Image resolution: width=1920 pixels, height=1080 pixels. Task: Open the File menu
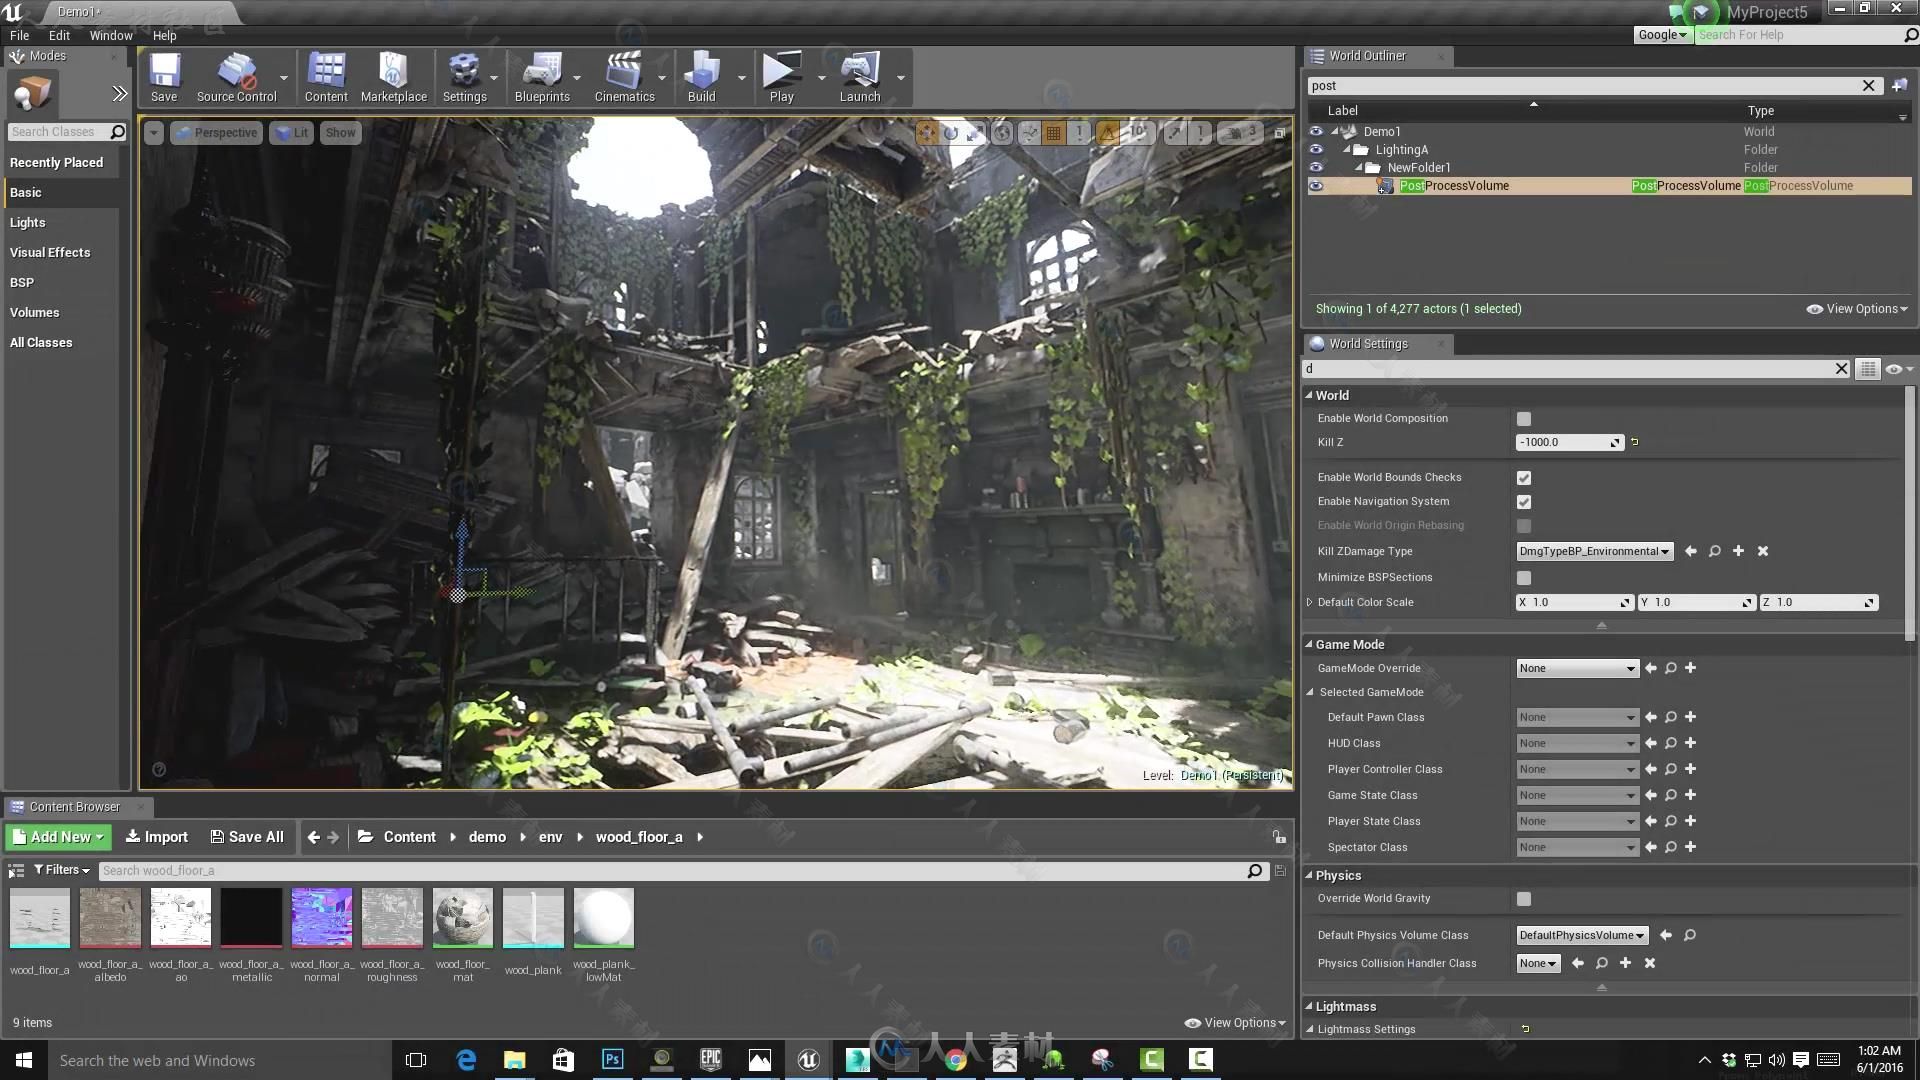coord(19,35)
